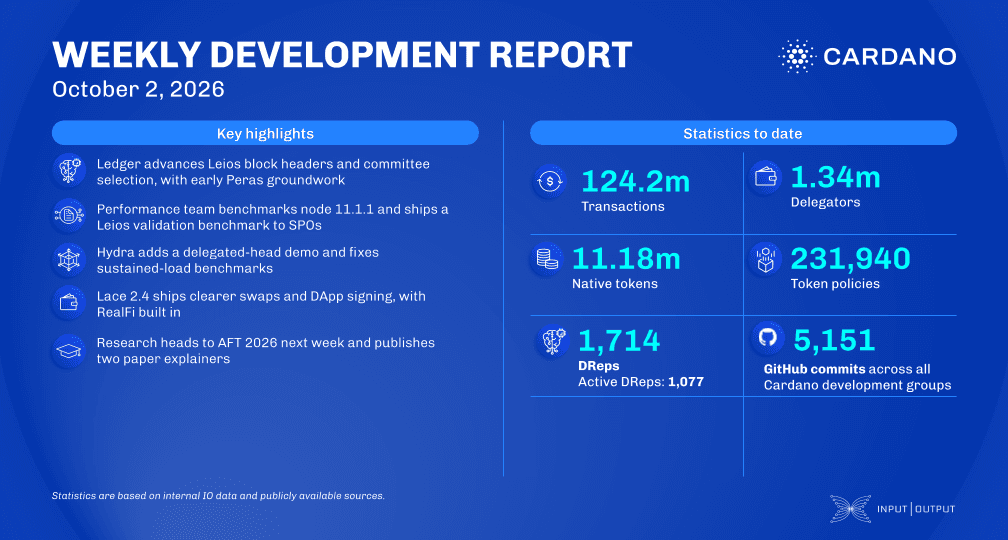Click the Delegators wallet icon

click(765, 178)
